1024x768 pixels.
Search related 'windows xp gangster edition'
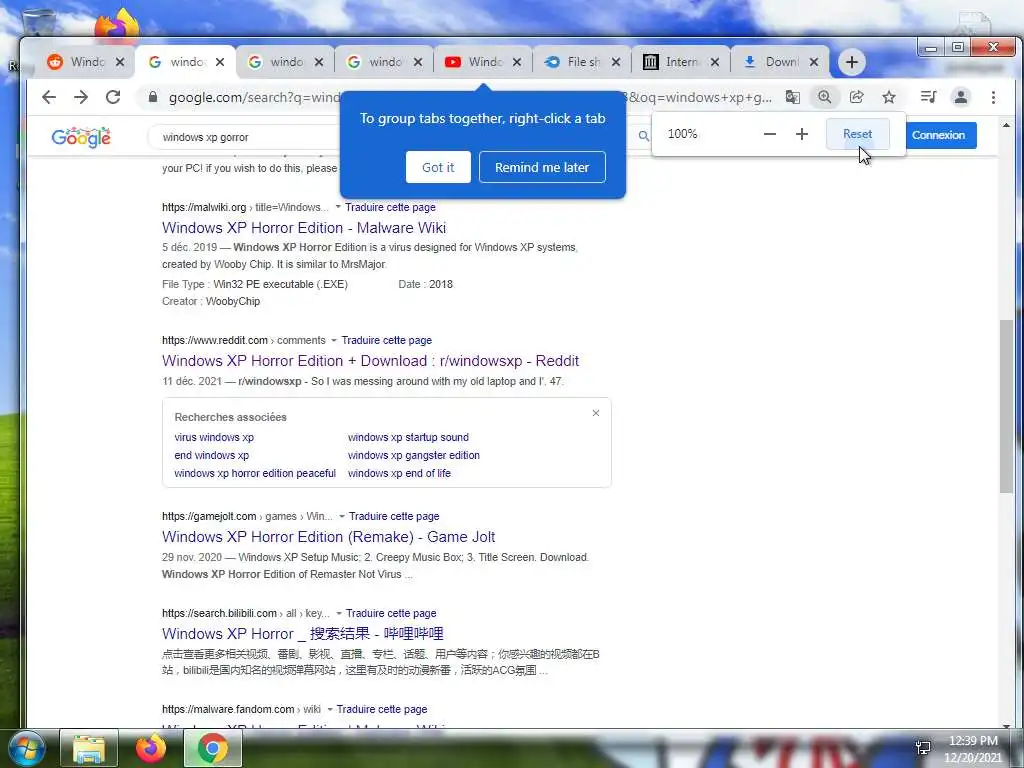413,455
